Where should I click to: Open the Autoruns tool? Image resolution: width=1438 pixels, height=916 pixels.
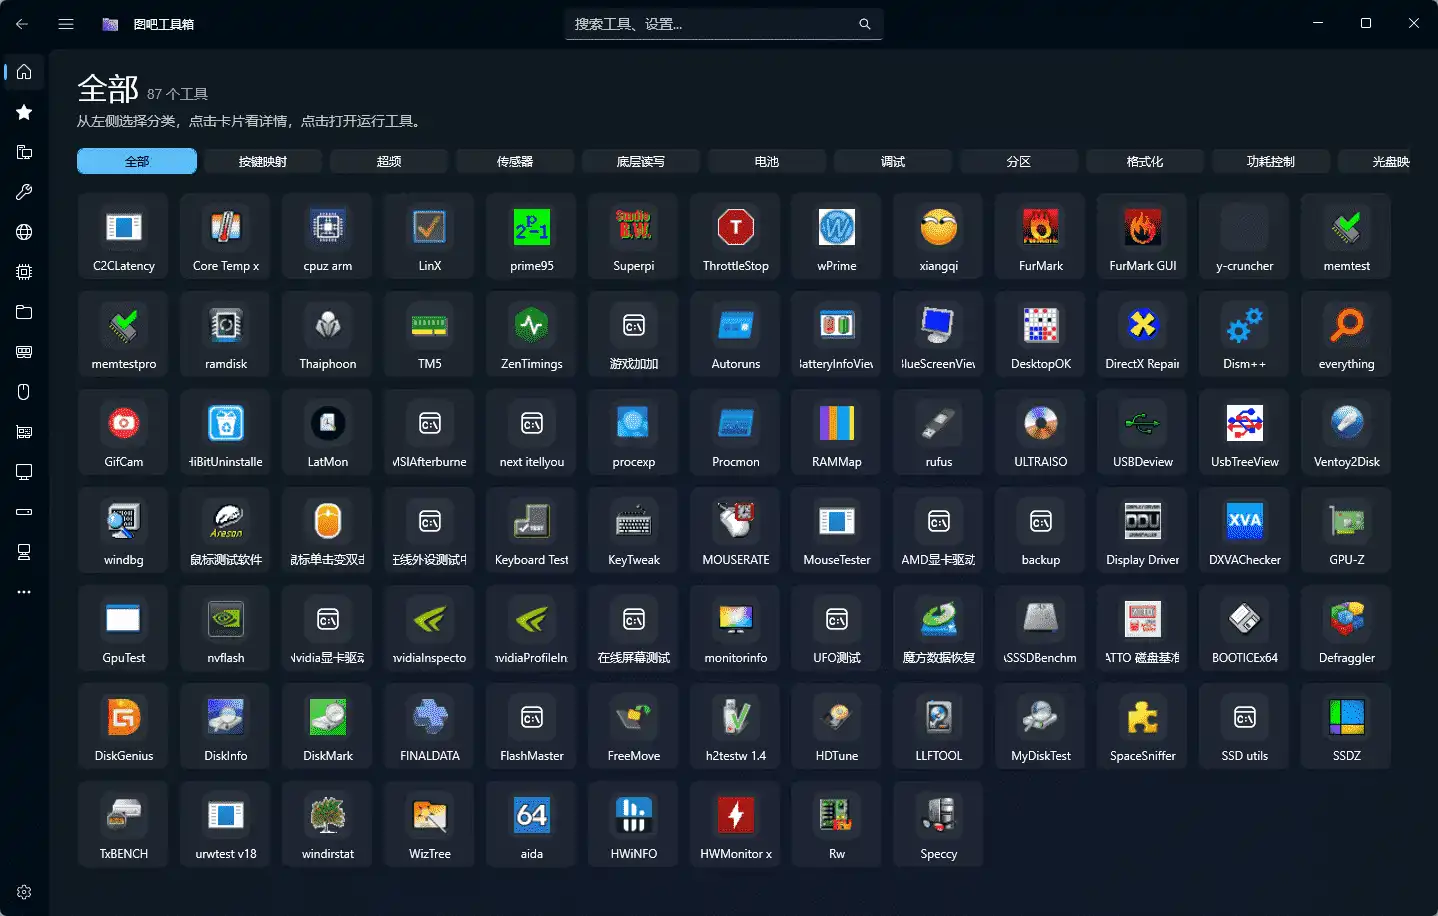736,334
